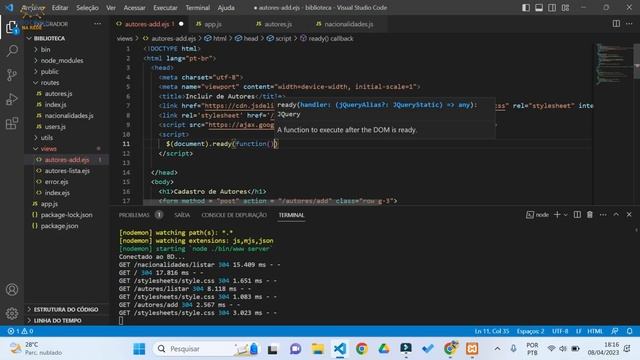This screenshot has width=640, height=360.
Task: Click the feedback icon in status bar
Action: (615, 331)
